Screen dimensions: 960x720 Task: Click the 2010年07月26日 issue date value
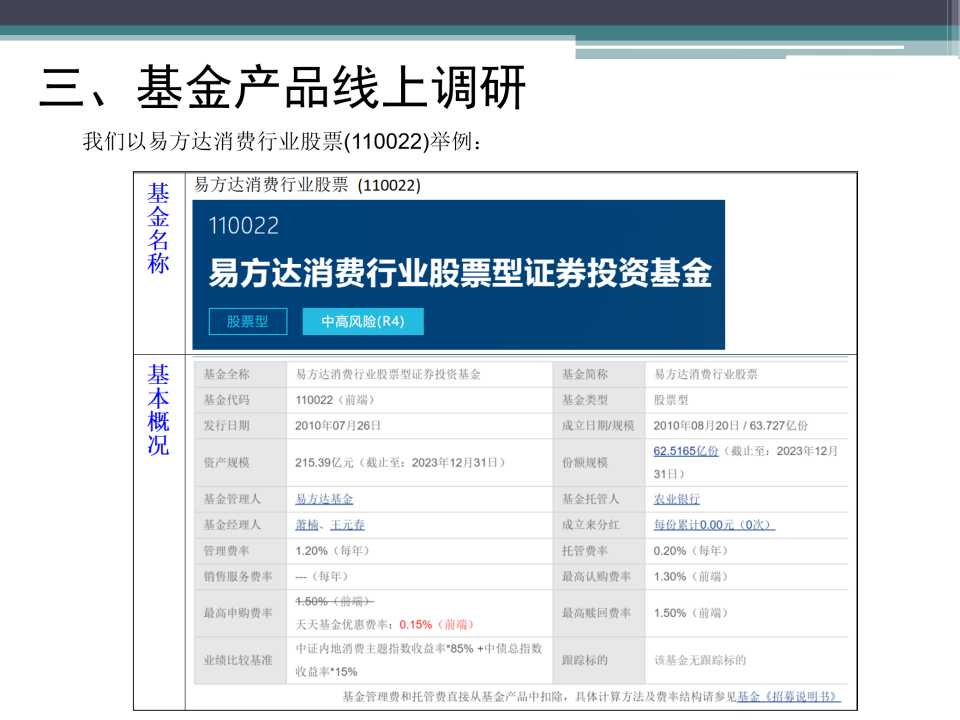pyautogui.click(x=338, y=425)
